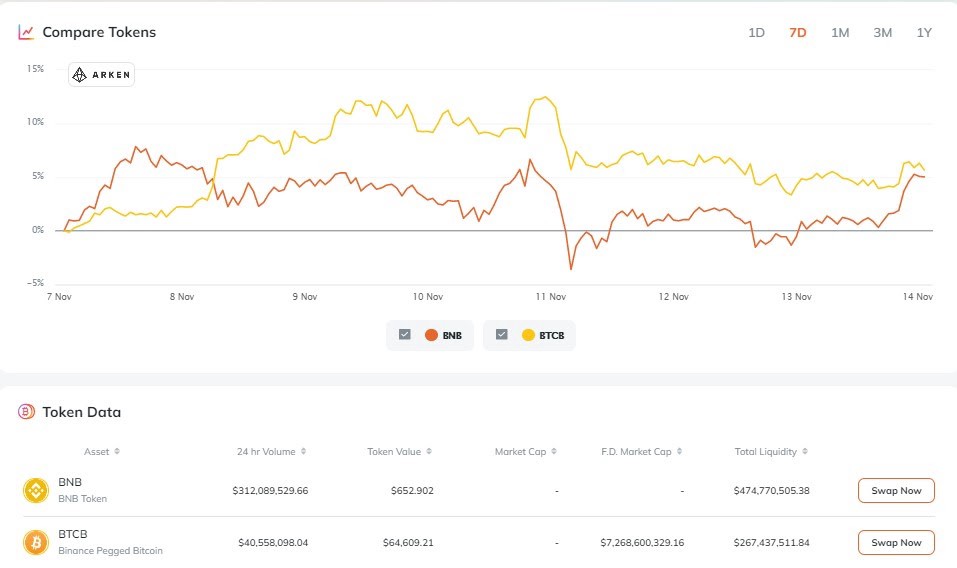The height and width of the screenshot is (568, 957).
Task: Sort the table by Market Cap
Action: point(525,451)
